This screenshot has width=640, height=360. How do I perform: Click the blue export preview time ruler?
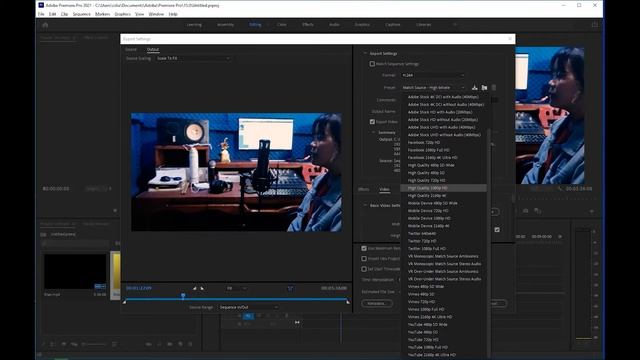pyautogui.click(x=236, y=299)
